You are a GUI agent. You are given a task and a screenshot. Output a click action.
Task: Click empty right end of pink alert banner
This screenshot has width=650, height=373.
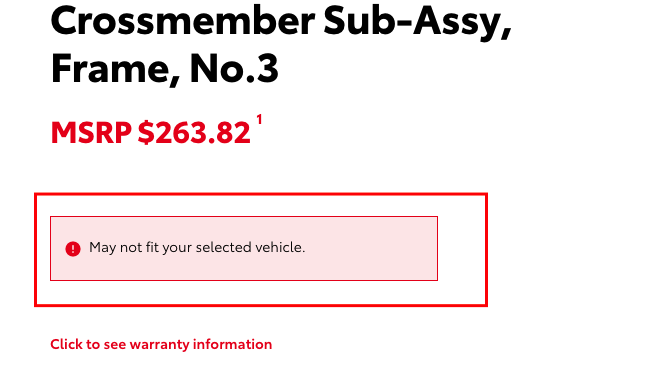point(373,248)
